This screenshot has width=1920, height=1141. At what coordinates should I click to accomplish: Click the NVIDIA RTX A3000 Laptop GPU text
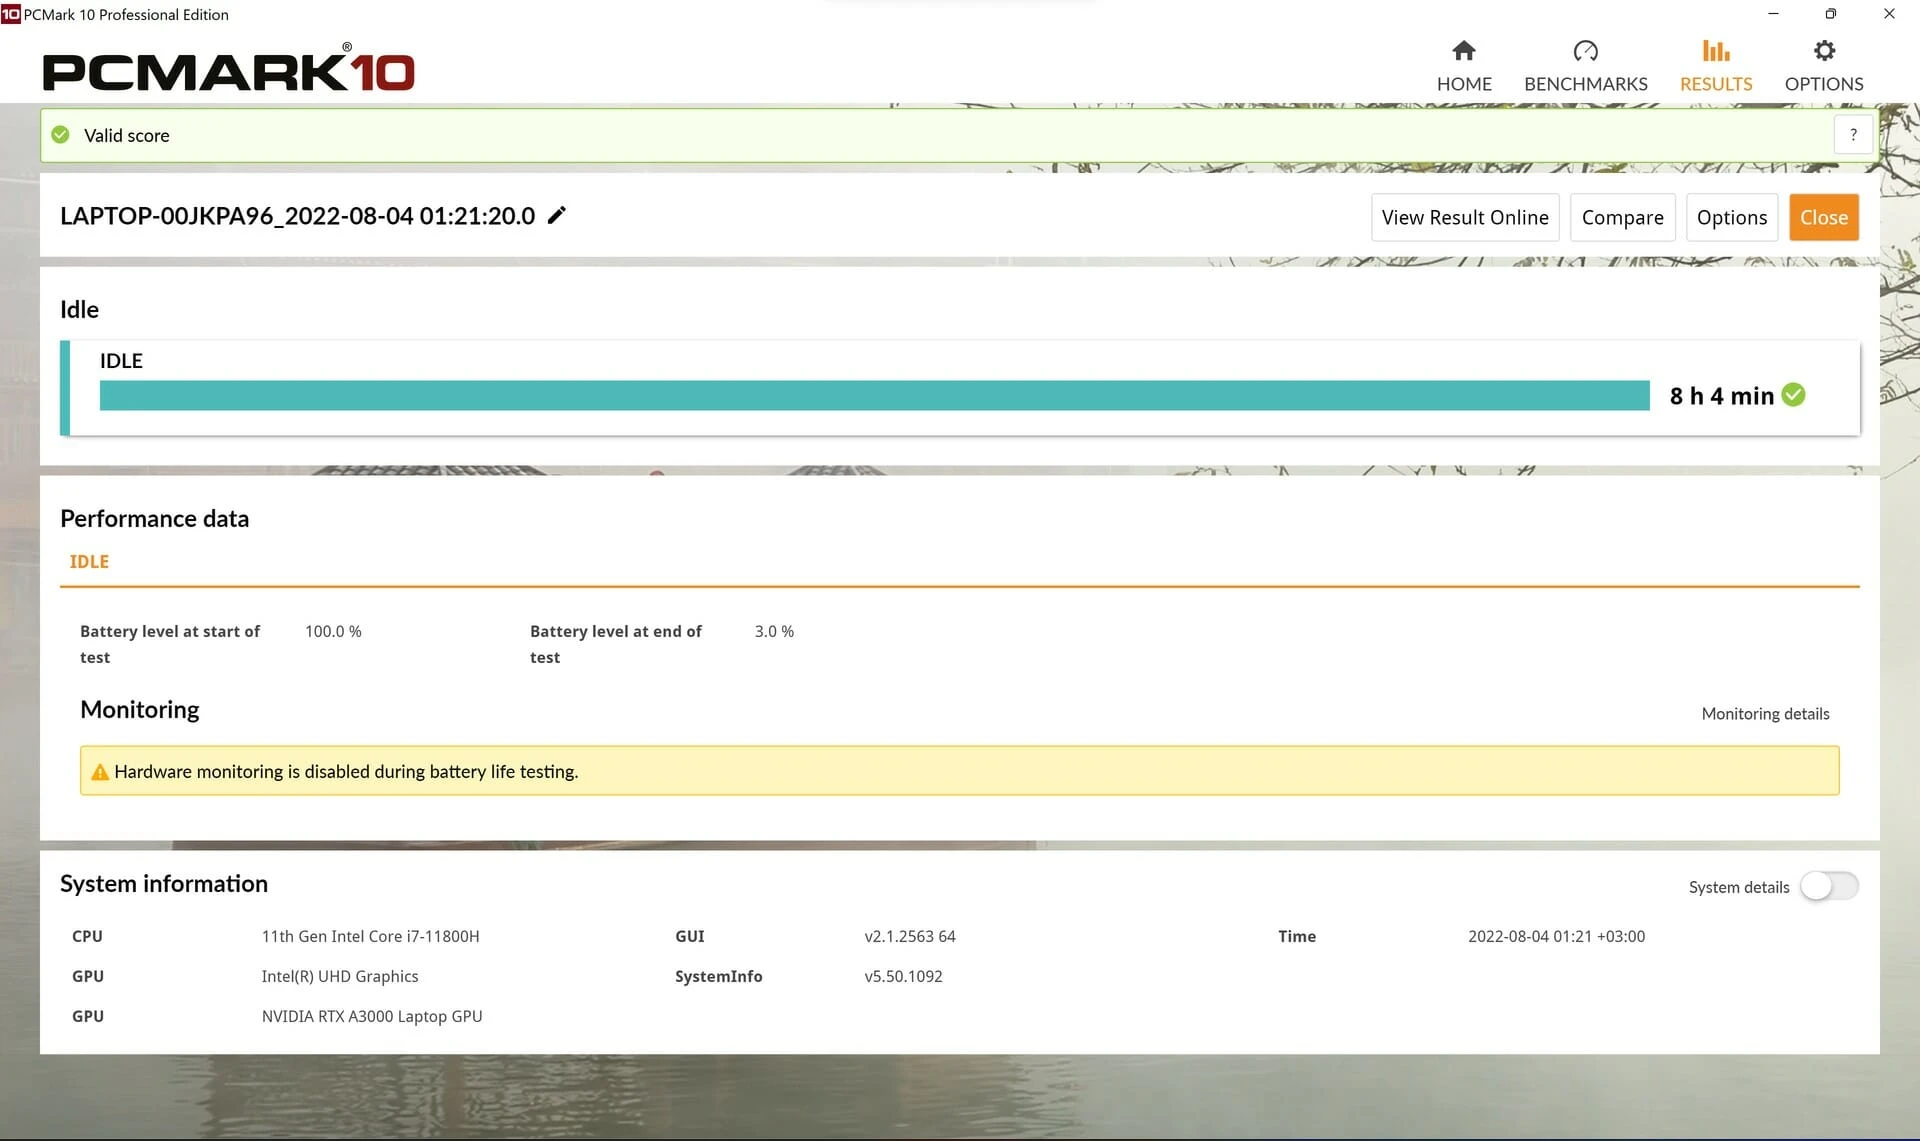(372, 1017)
